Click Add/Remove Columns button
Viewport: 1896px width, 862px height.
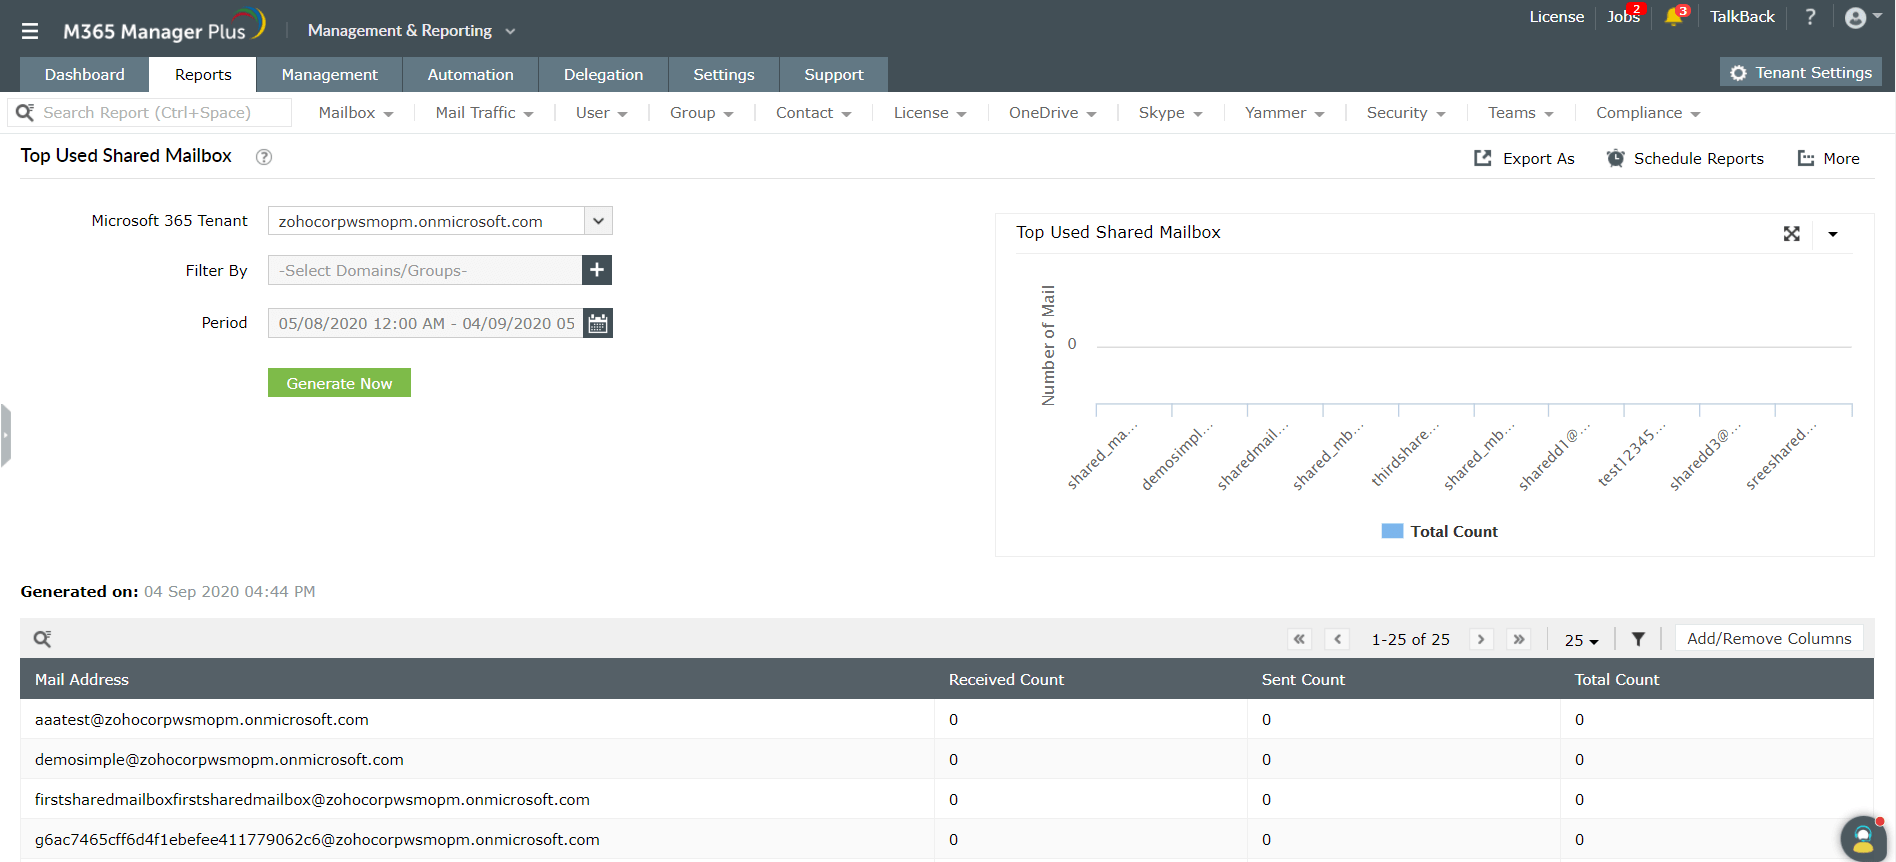click(x=1768, y=639)
